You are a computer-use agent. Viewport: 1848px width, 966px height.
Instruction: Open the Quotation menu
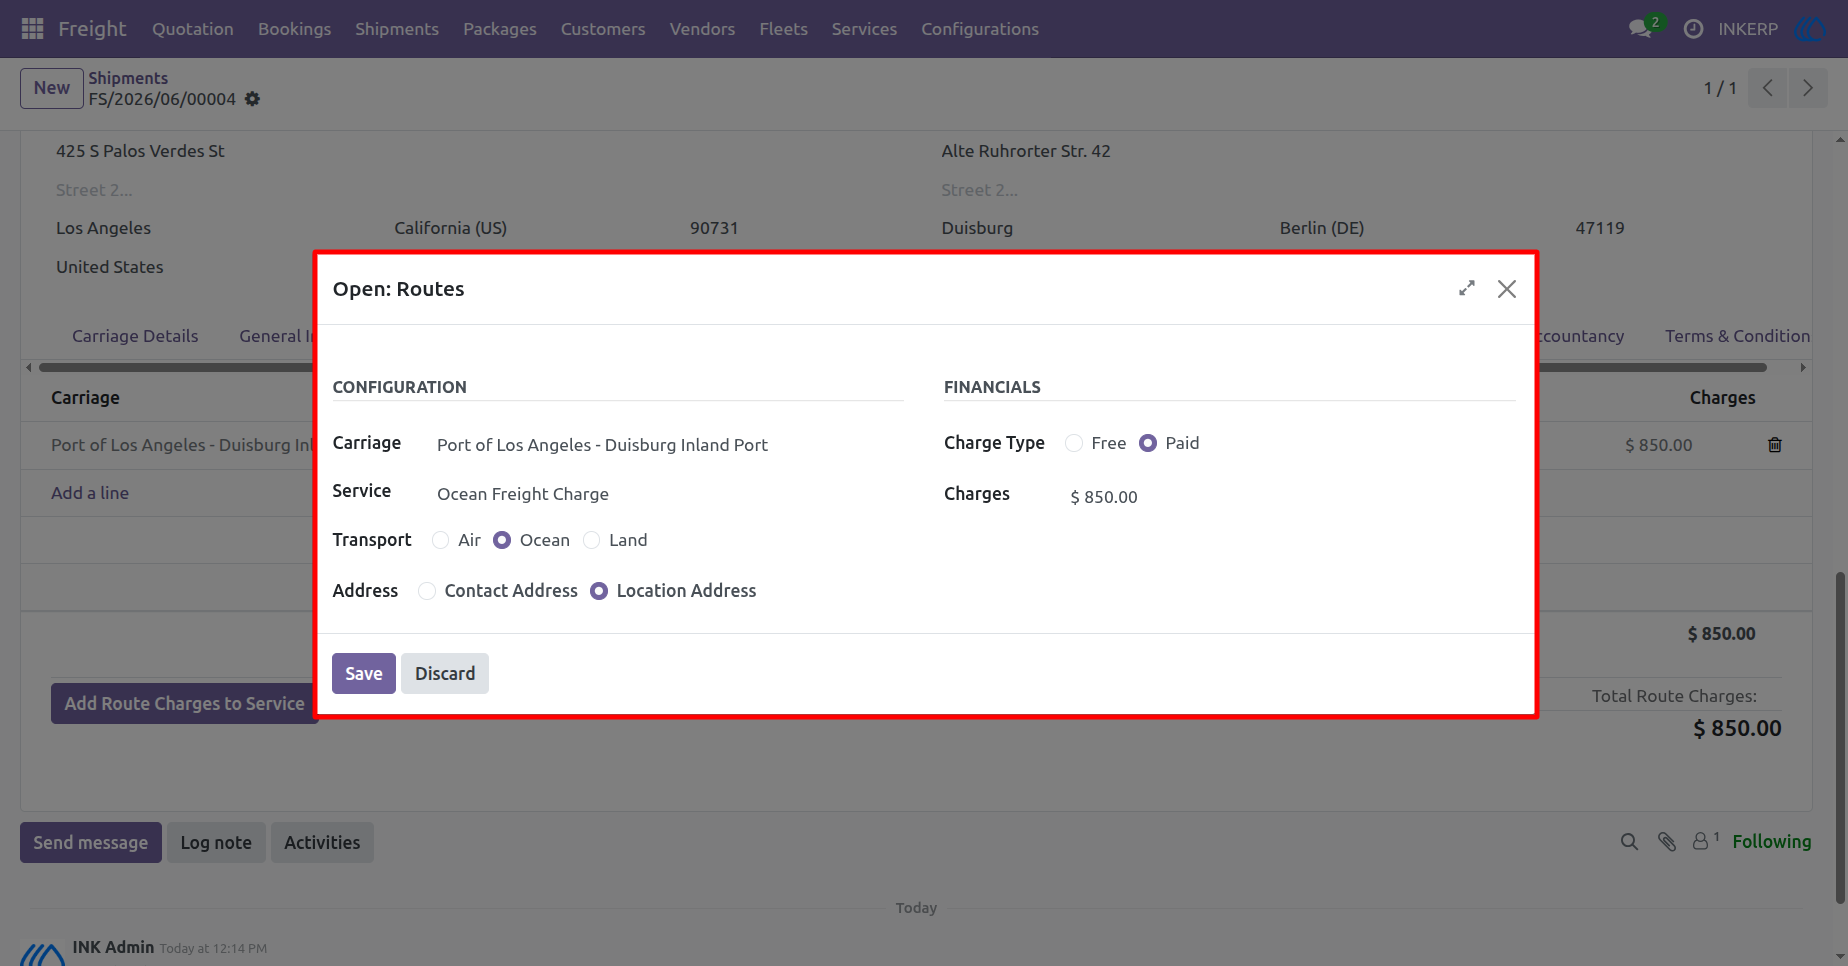pos(193,29)
